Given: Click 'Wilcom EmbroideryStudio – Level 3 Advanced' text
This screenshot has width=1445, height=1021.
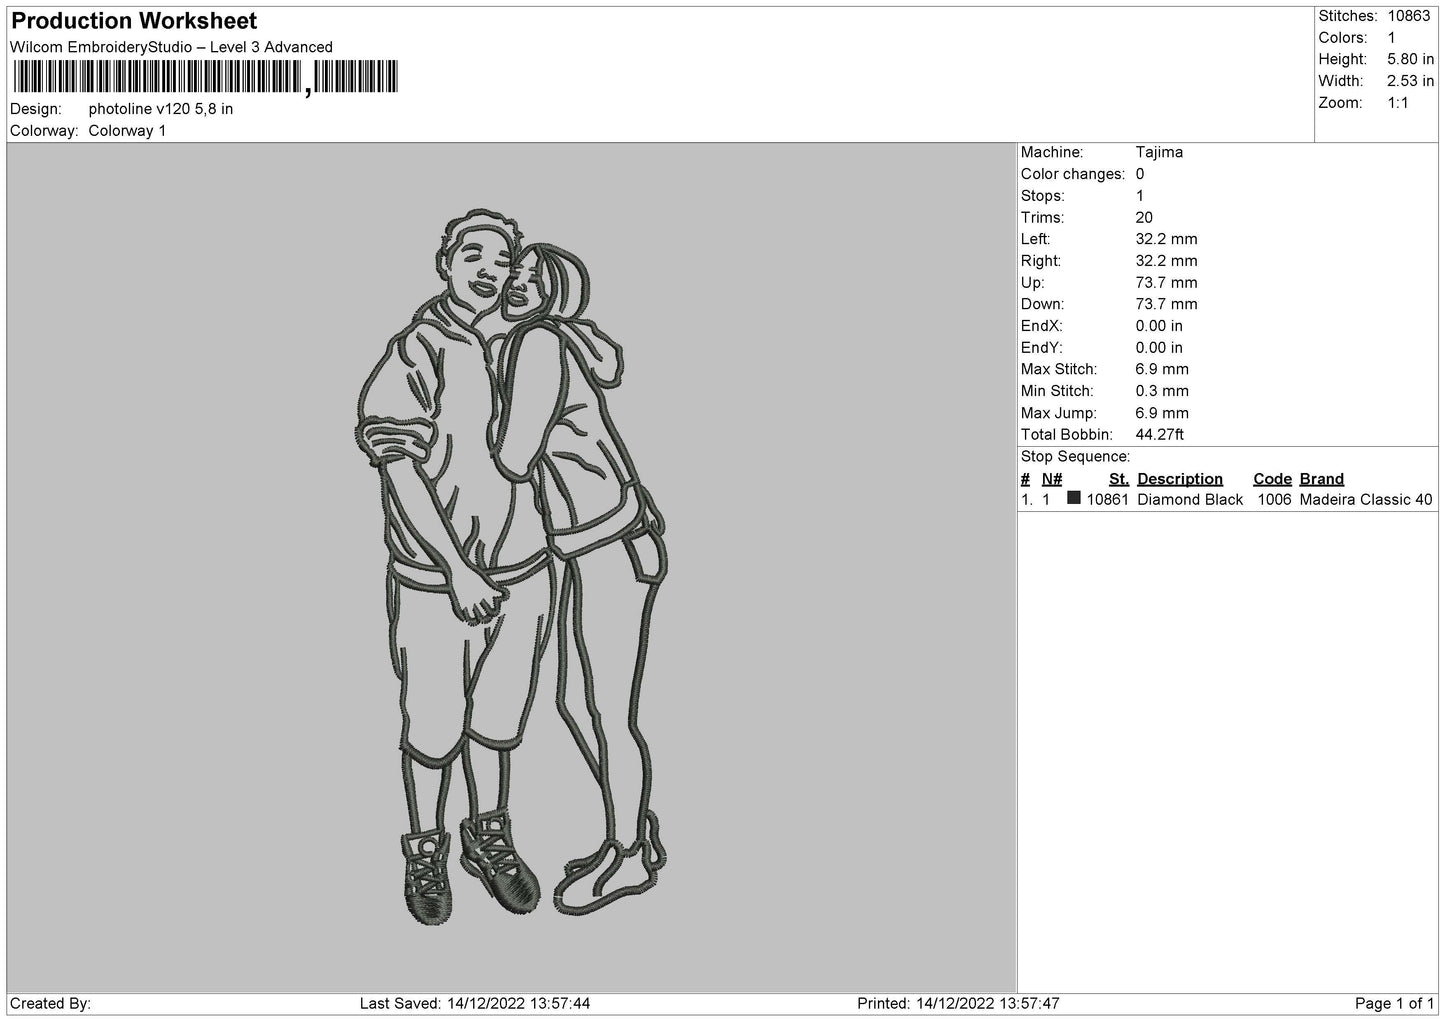Looking at the screenshot, I should (x=171, y=47).
